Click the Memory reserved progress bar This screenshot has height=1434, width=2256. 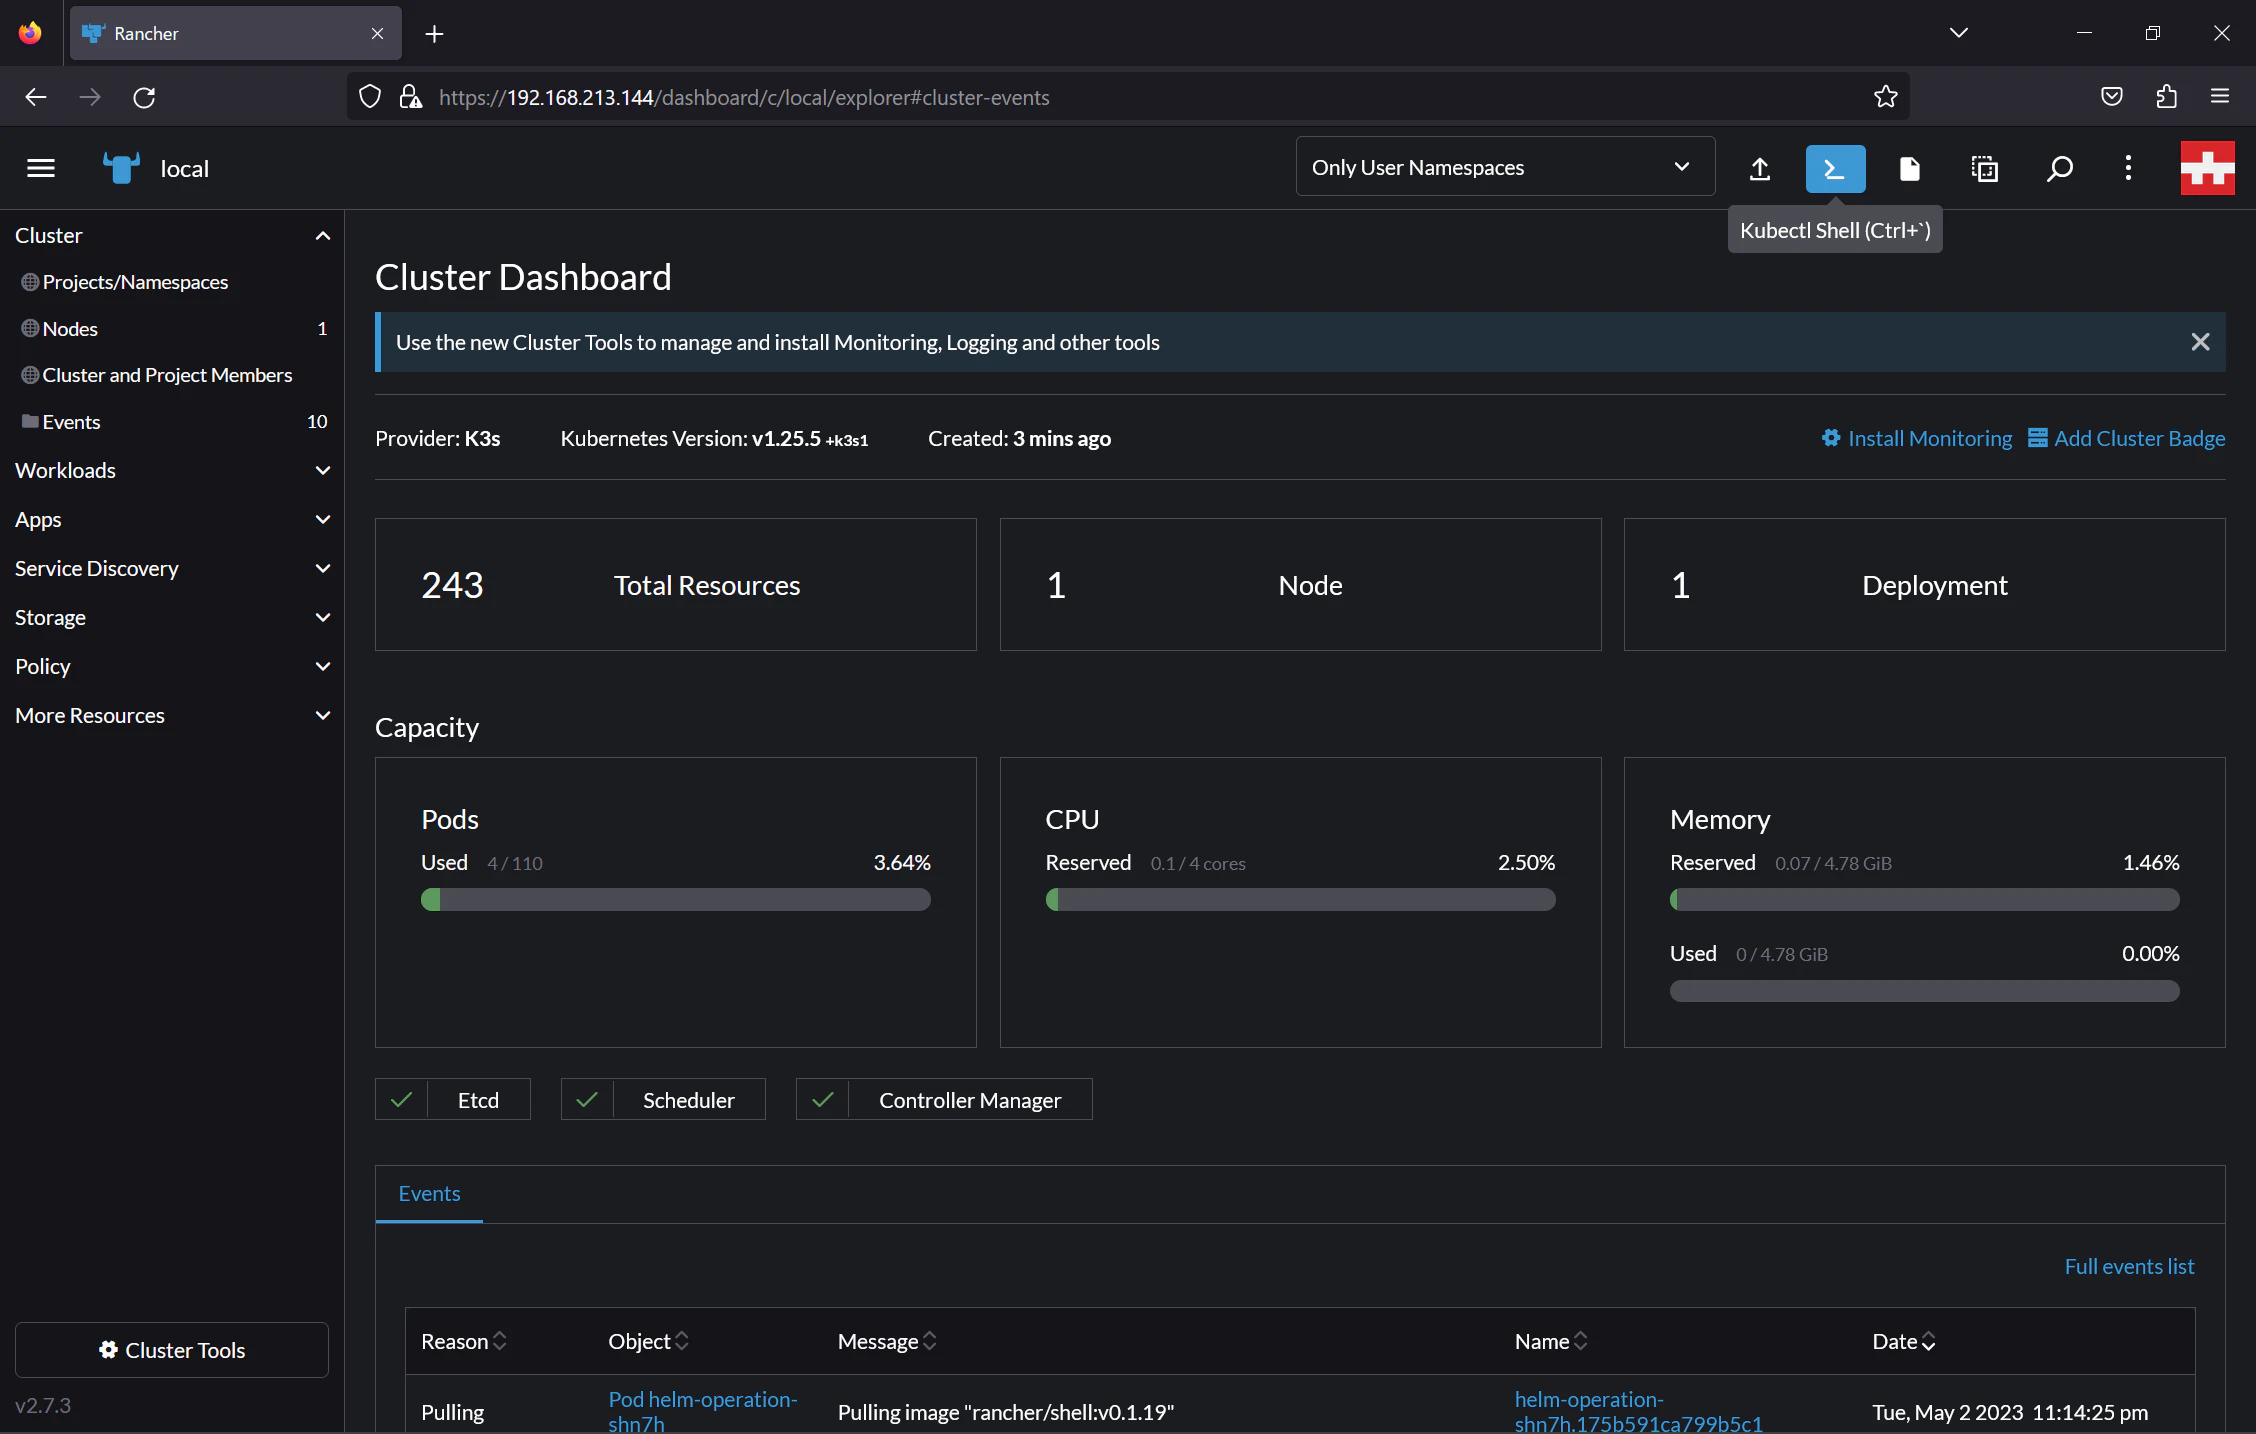click(x=1924, y=900)
